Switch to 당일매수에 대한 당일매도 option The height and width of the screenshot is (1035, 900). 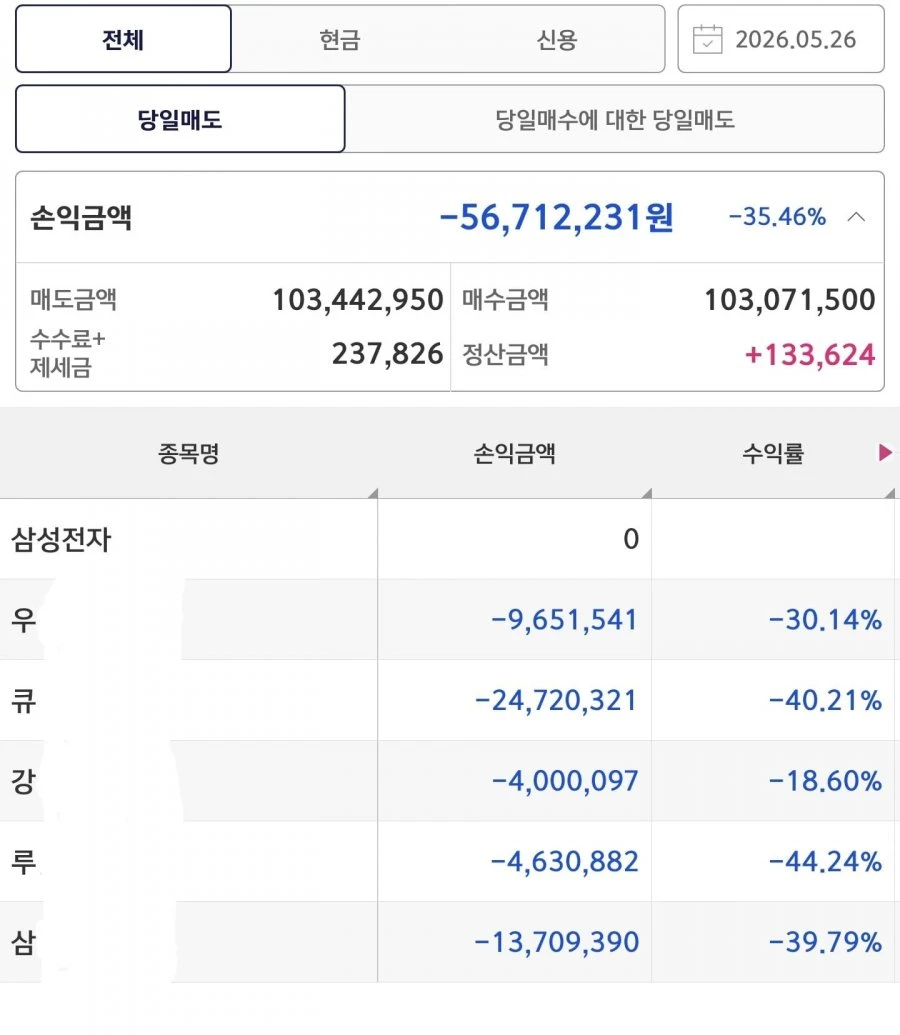coord(615,119)
